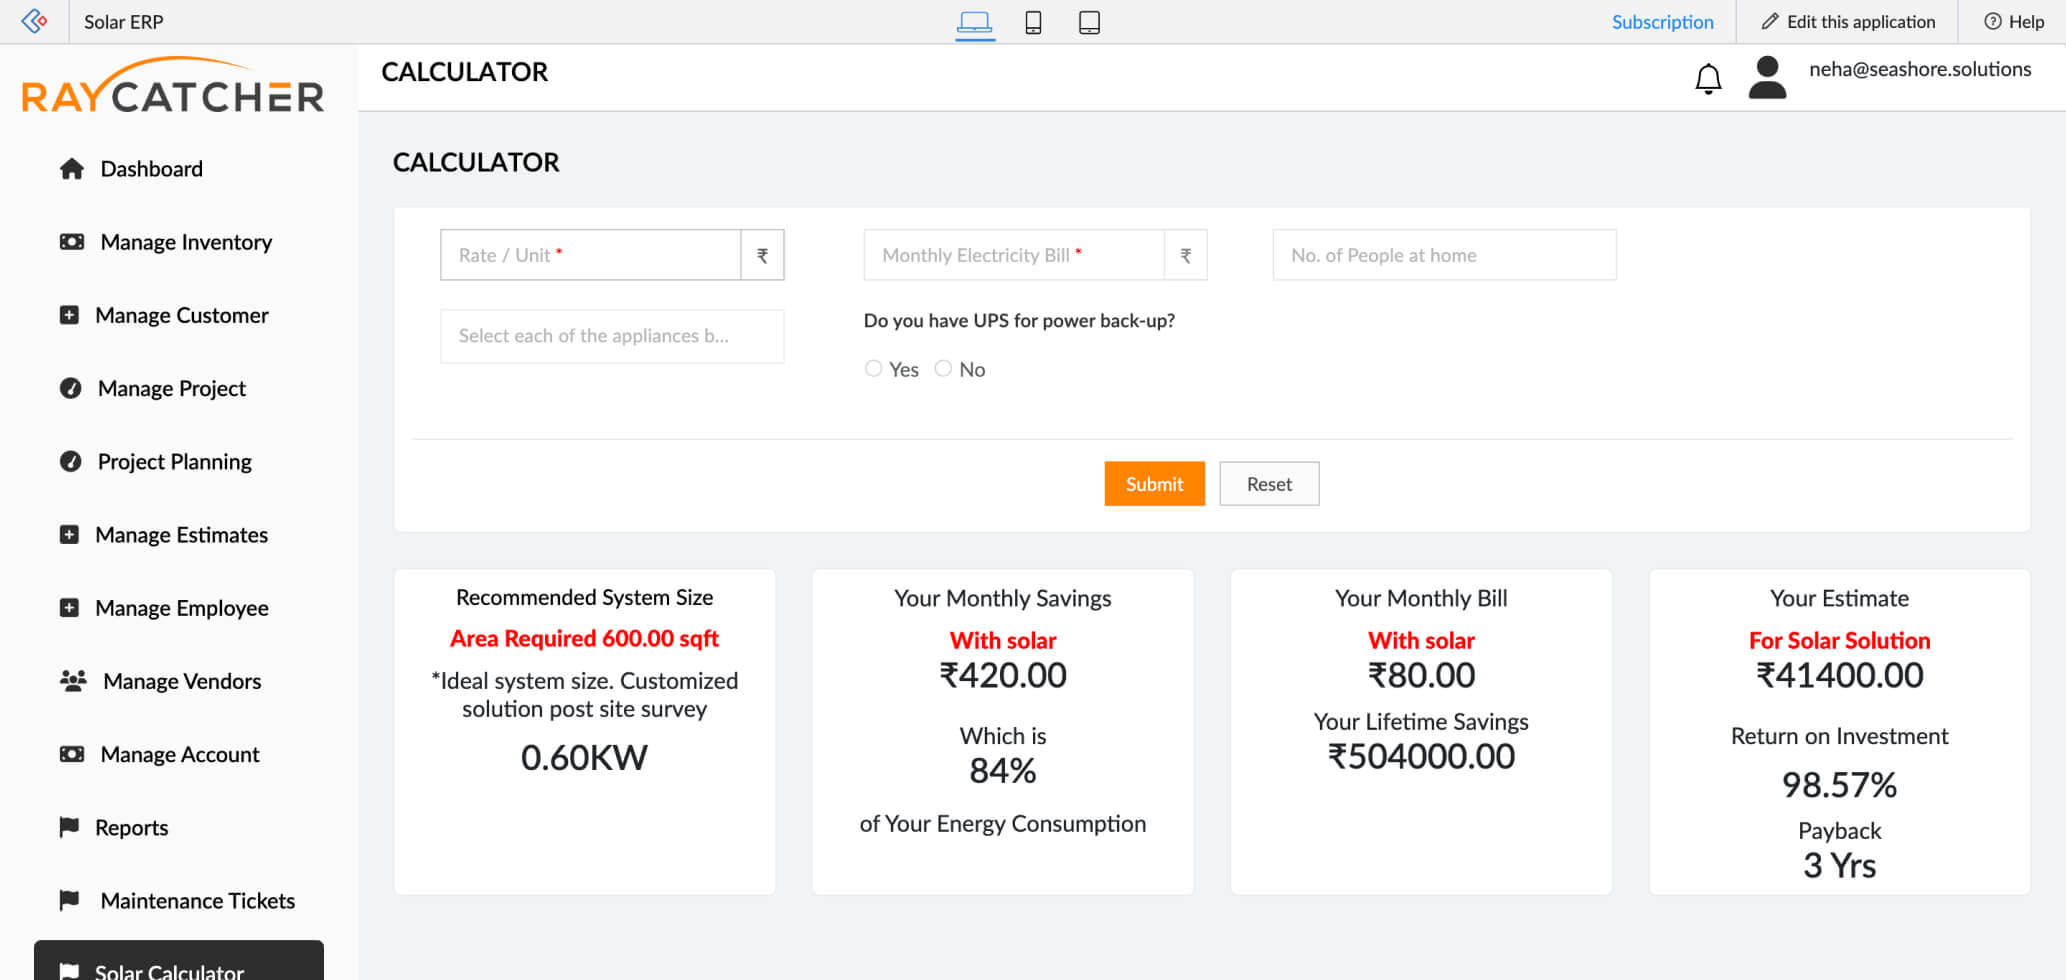Click the Monthly Electricity Bill field
The height and width of the screenshot is (980, 2066).
click(1013, 255)
